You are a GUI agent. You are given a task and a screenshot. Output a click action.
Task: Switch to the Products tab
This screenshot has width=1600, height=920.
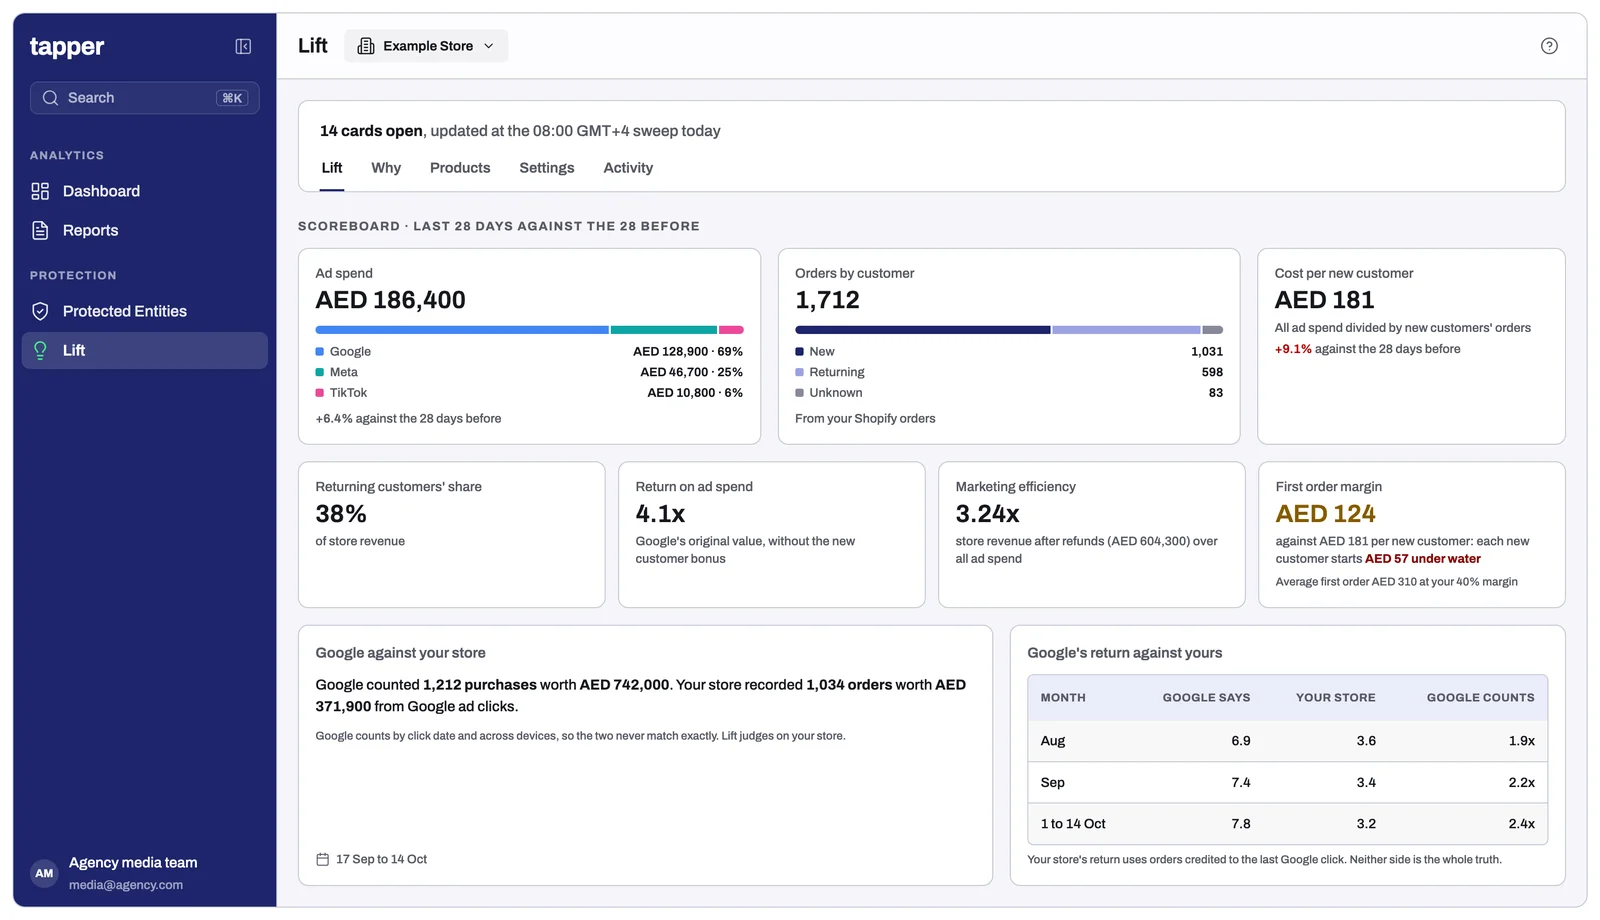[x=460, y=168]
